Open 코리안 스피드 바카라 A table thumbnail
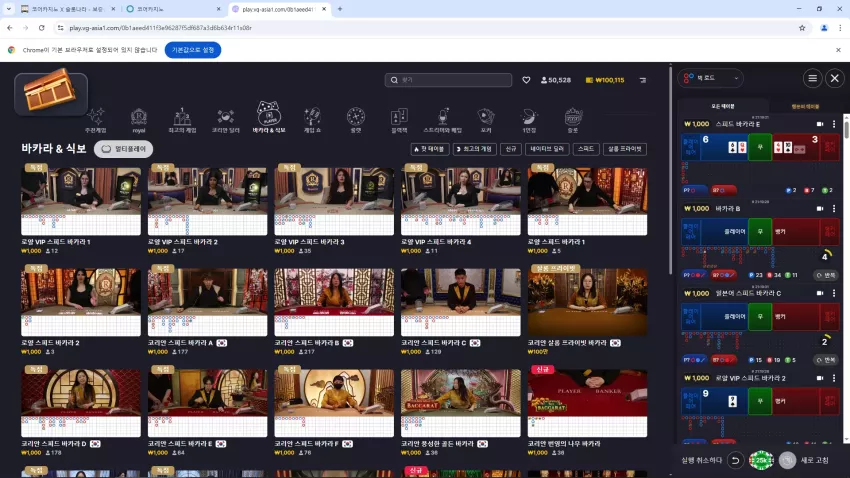Viewport: 850px width, 478px height. pyautogui.click(x=207, y=302)
